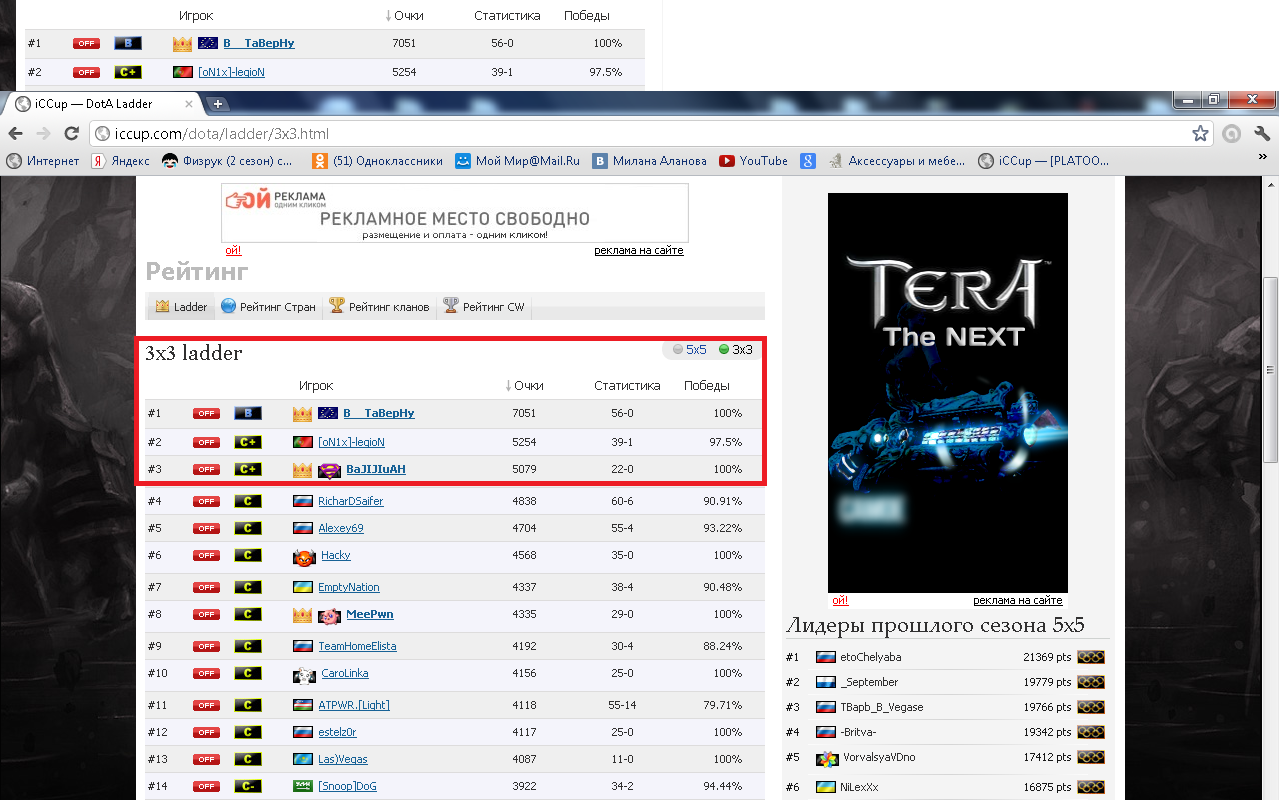The image size is (1280, 800).
Task: Click the РЕКЛАМНОЕ МЕСТО СВОБОДНО banner
Action: coord(455,213)
